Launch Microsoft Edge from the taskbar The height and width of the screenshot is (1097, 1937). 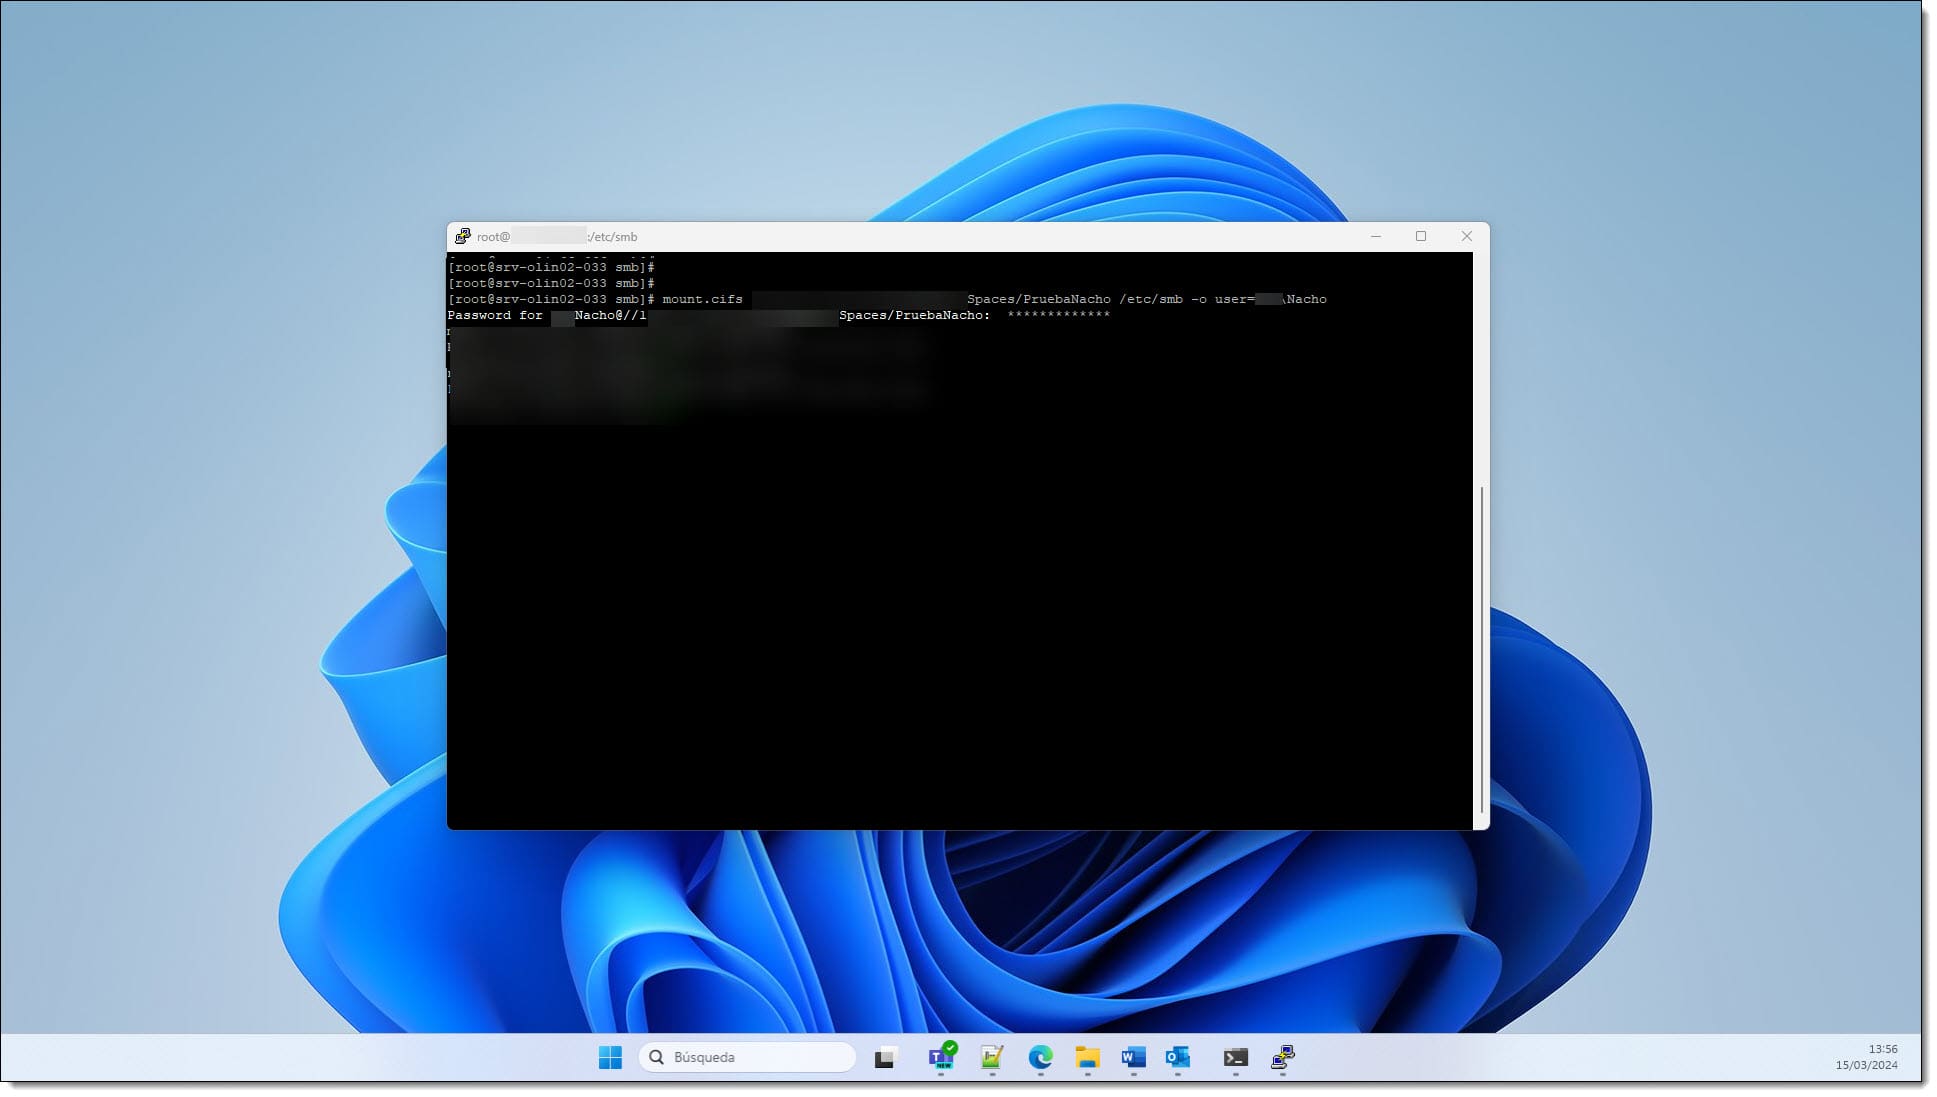[1040, 1057]
